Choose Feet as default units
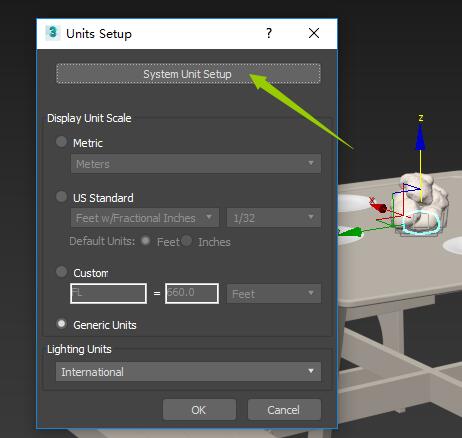 pos(145,241)
